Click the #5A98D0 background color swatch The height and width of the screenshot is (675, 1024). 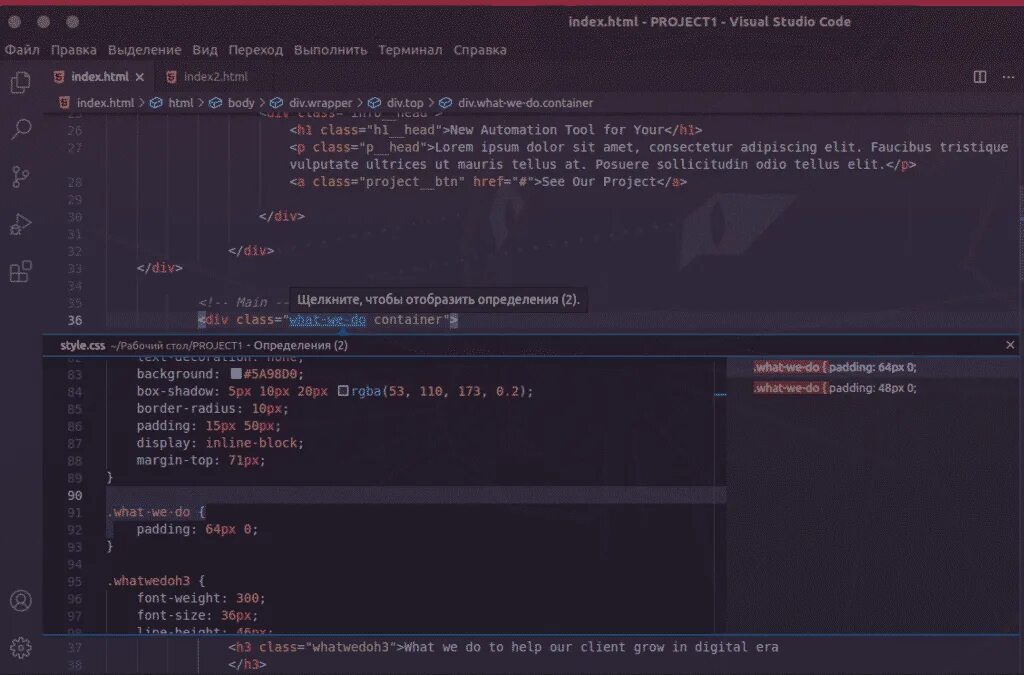[x=236, y=373]
